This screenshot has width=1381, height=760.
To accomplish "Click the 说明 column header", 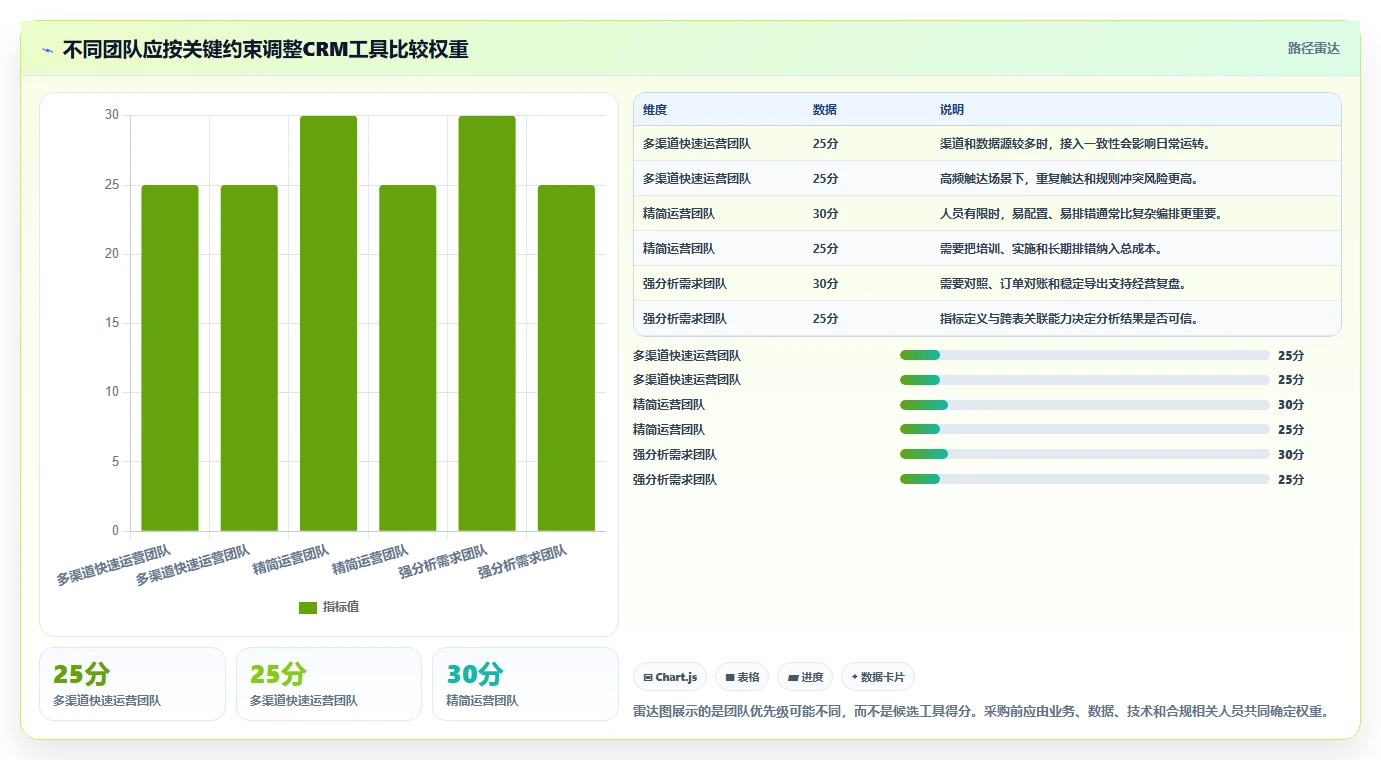I will (x=952, y=110).
